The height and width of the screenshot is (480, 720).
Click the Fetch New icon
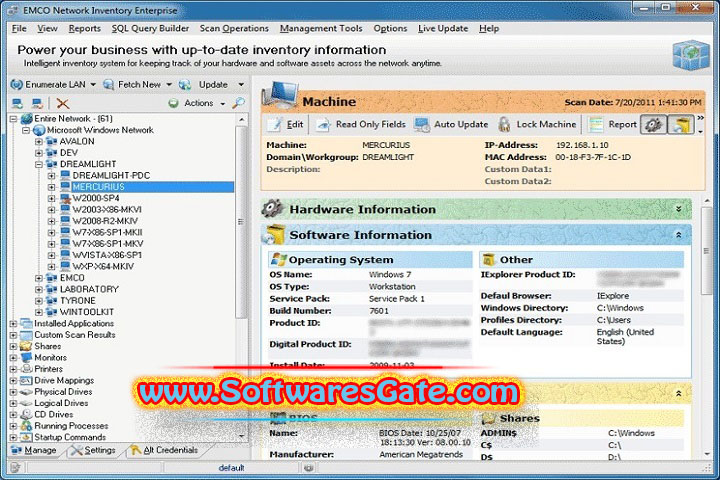(x=109, y=85)
